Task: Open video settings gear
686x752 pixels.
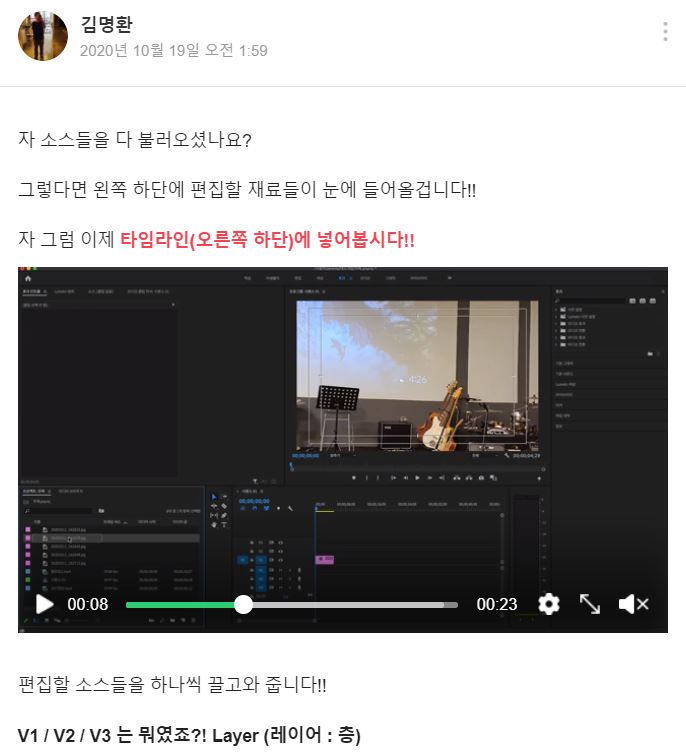Action: point(548,604)
